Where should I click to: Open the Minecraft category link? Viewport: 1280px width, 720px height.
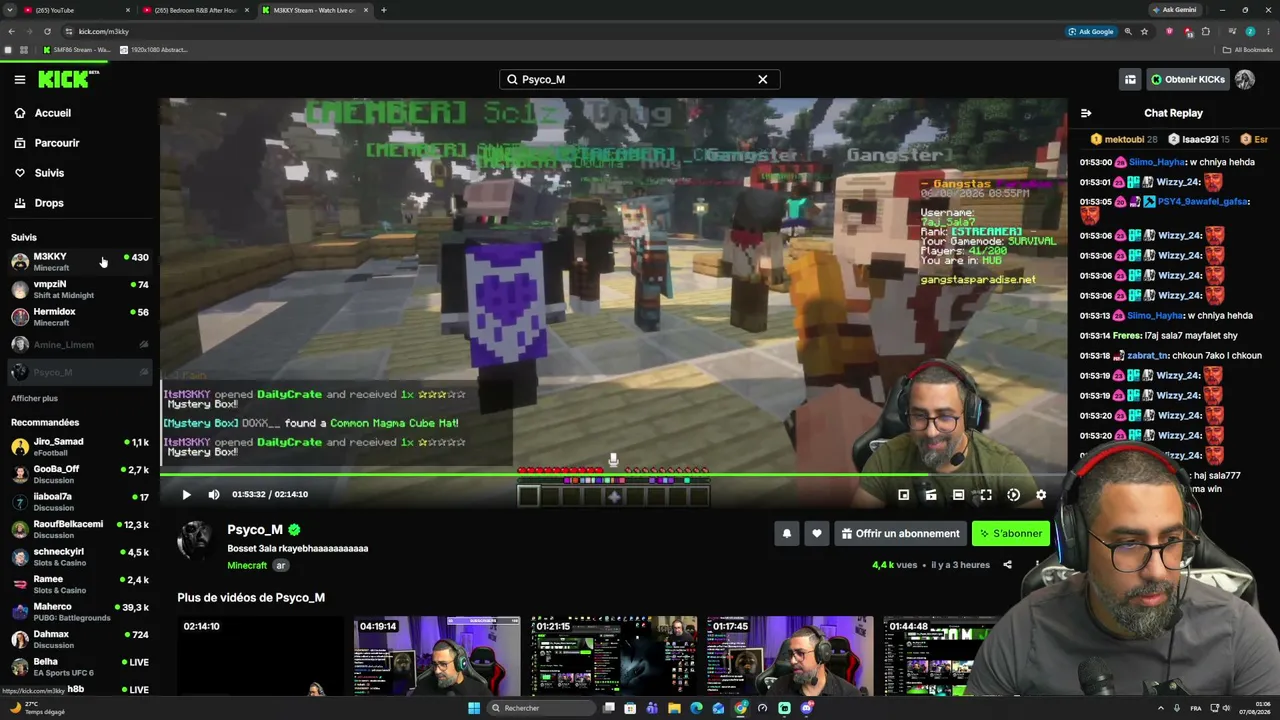tap(247, 565)
